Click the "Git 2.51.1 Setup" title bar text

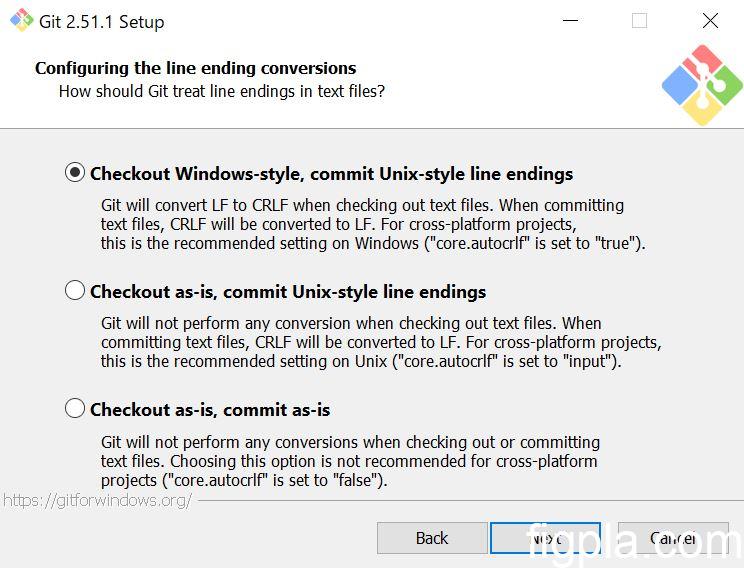101,21
